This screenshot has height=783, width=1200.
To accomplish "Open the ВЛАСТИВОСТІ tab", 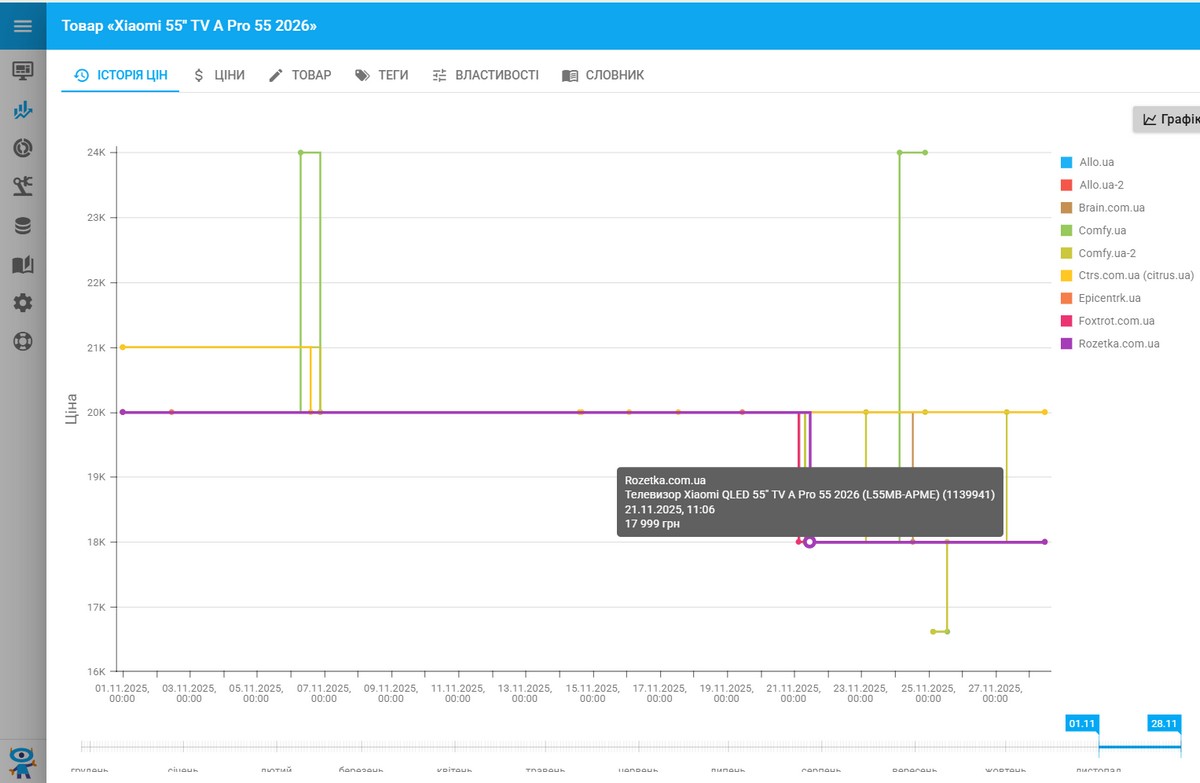I will tap(485, 75).
